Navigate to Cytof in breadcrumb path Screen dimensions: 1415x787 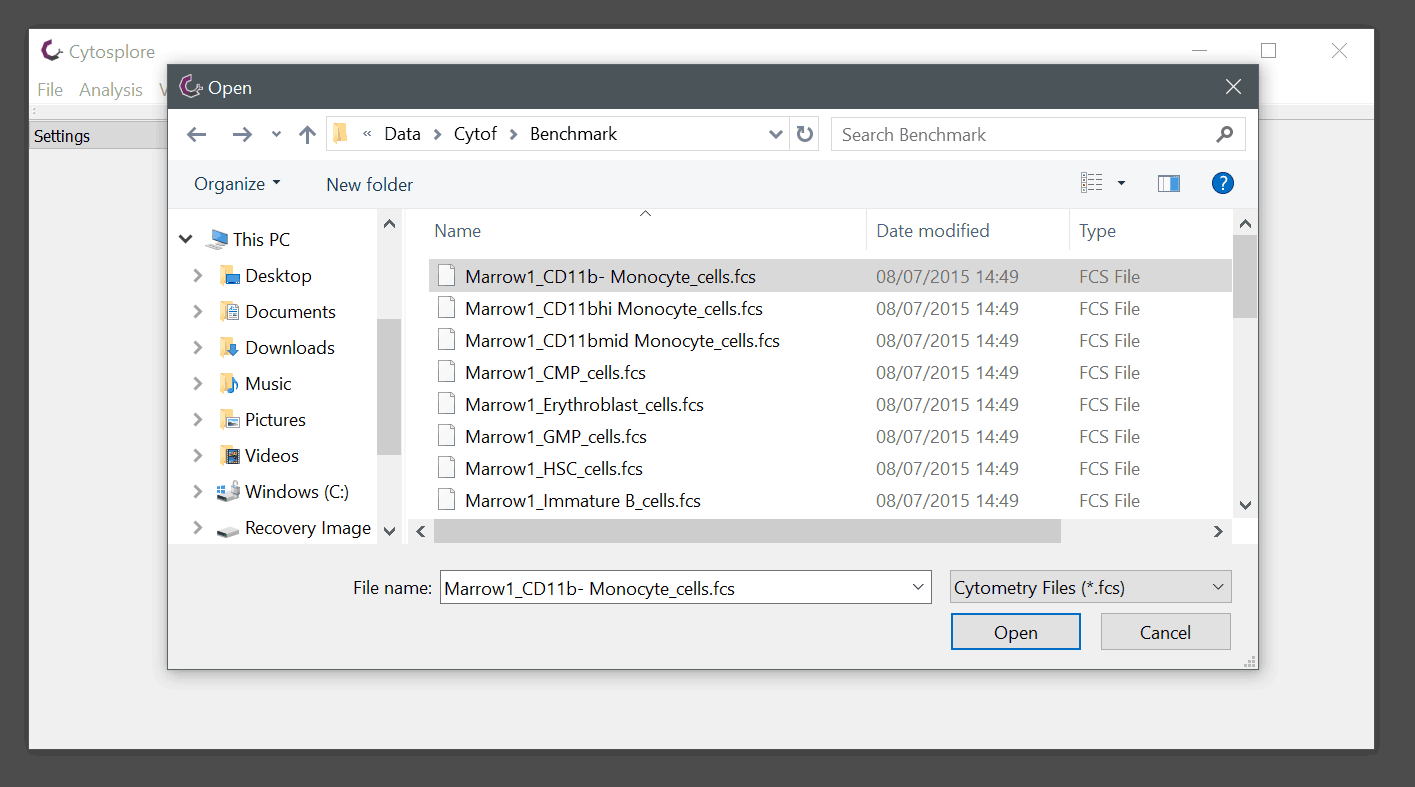(475, 134)
